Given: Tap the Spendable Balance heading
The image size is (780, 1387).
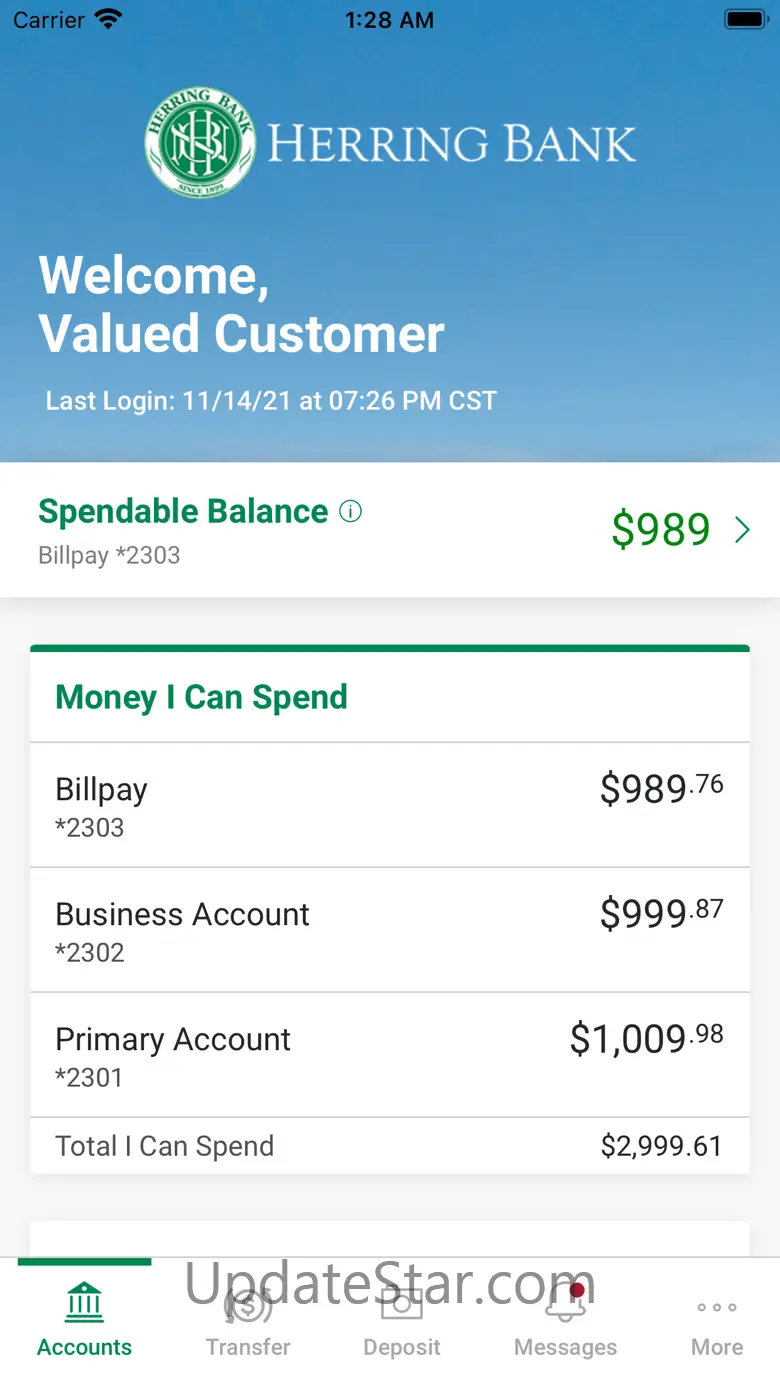Looking at the screenshot, I should (x=183, y=512).
